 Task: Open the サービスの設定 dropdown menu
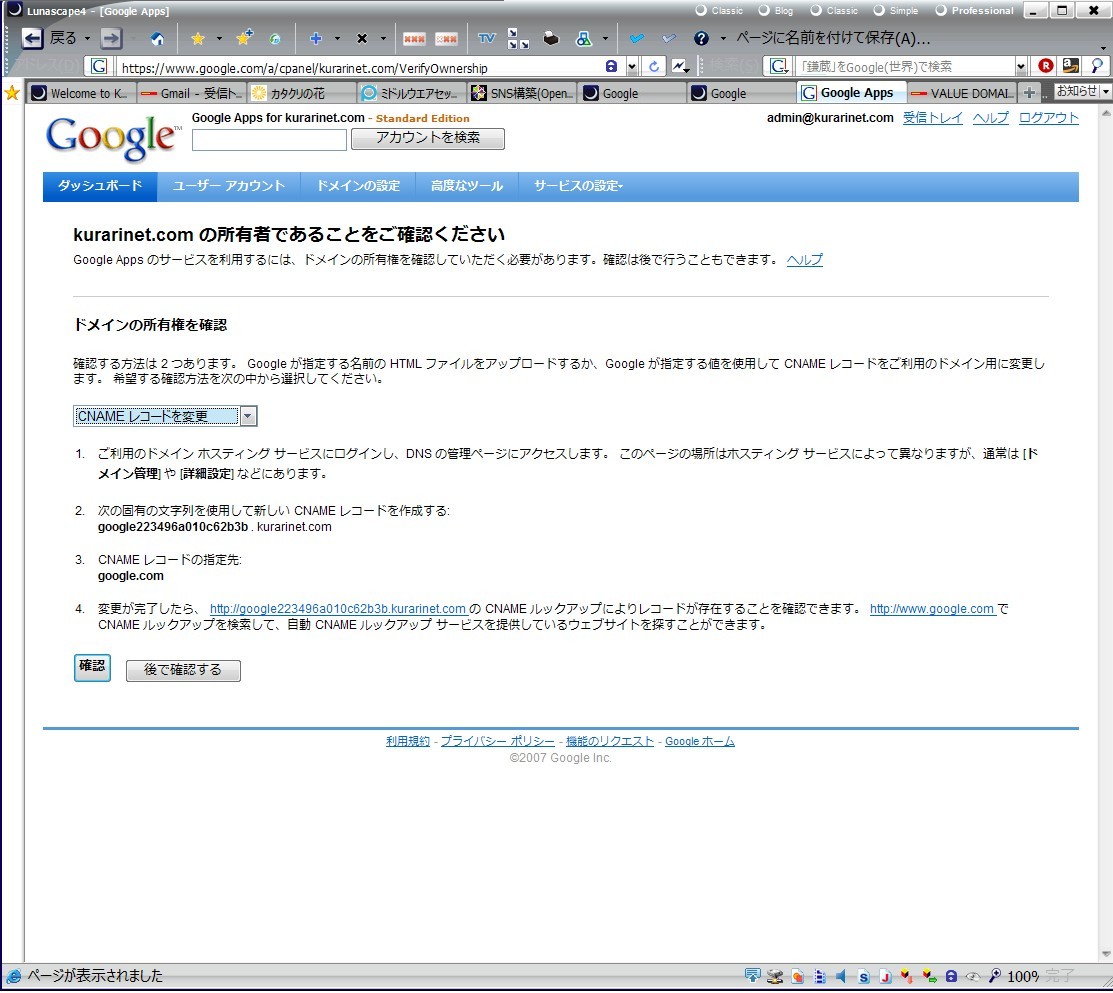click(x=578, y=186)
